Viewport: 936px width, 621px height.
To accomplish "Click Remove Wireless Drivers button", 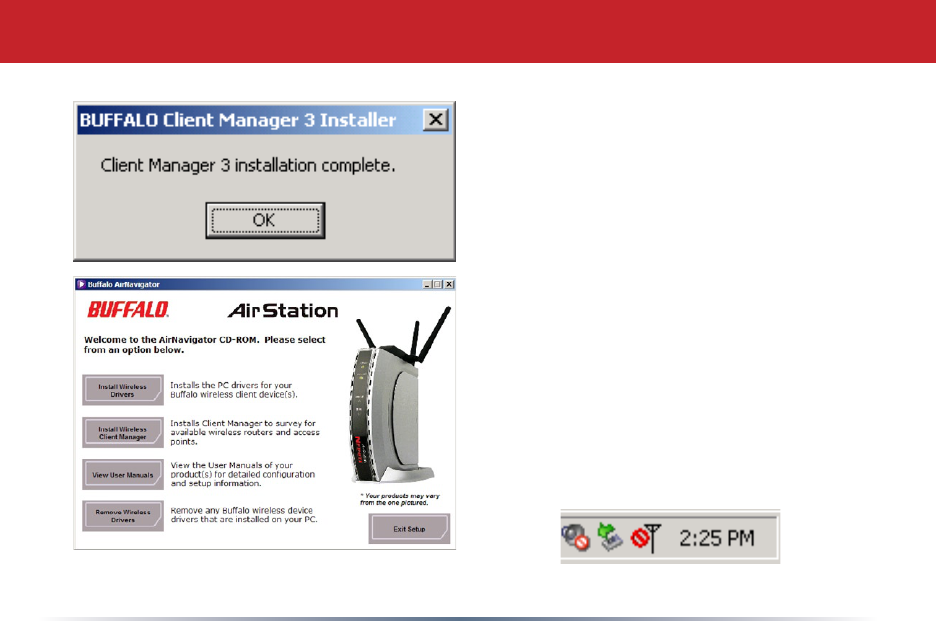I will (122, 516).
